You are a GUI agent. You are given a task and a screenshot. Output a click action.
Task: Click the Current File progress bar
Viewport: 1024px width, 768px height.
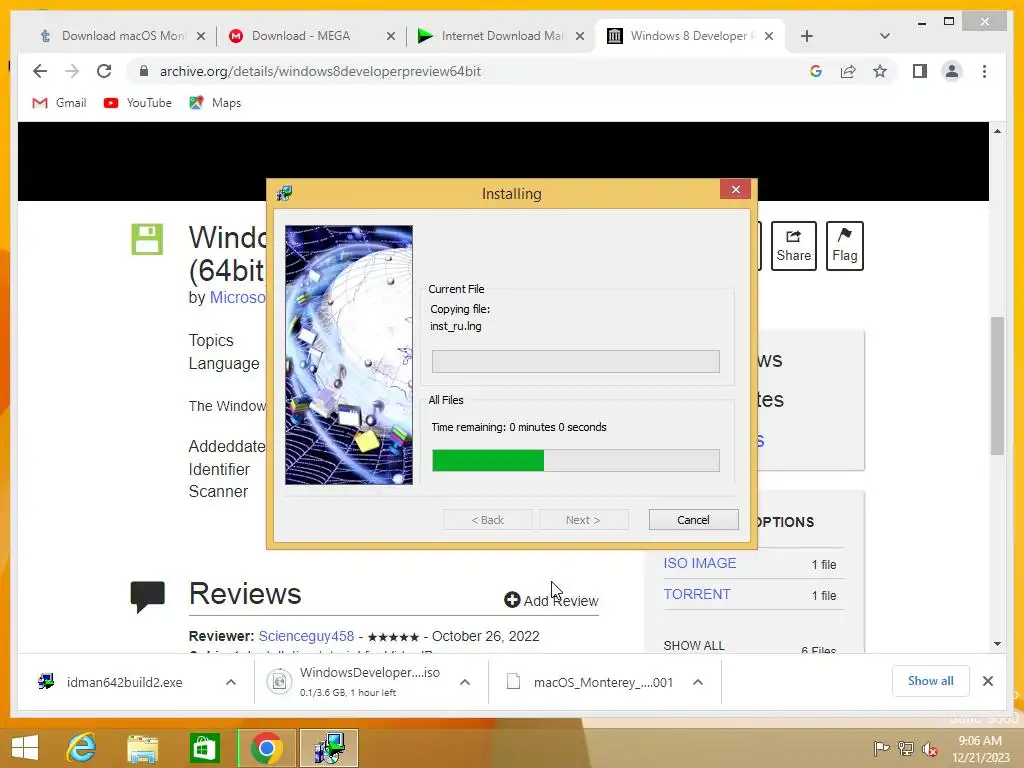(x=575, y=361)
